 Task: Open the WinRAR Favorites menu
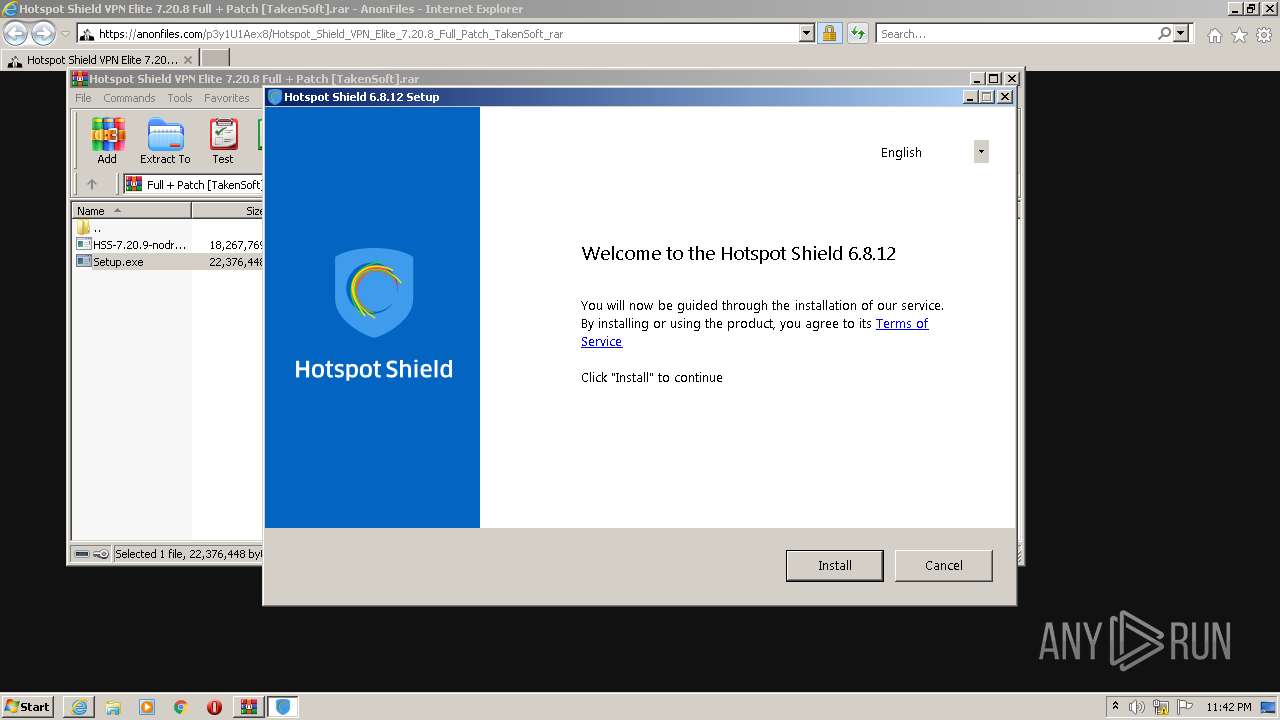(227, 98)
